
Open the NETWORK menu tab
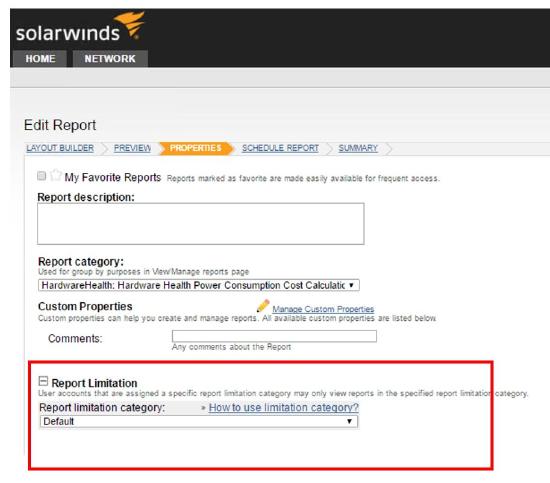[x=110, y=59]
